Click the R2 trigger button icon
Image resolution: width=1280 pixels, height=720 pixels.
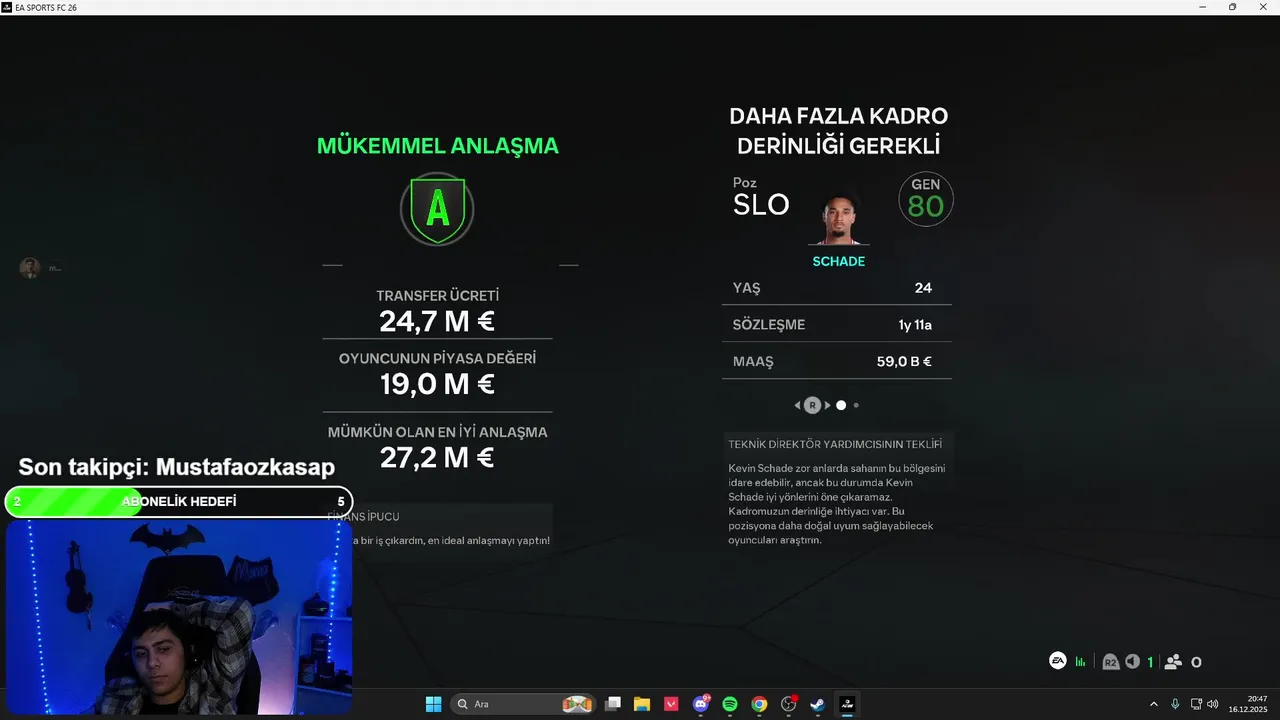tap(1110, 661)
